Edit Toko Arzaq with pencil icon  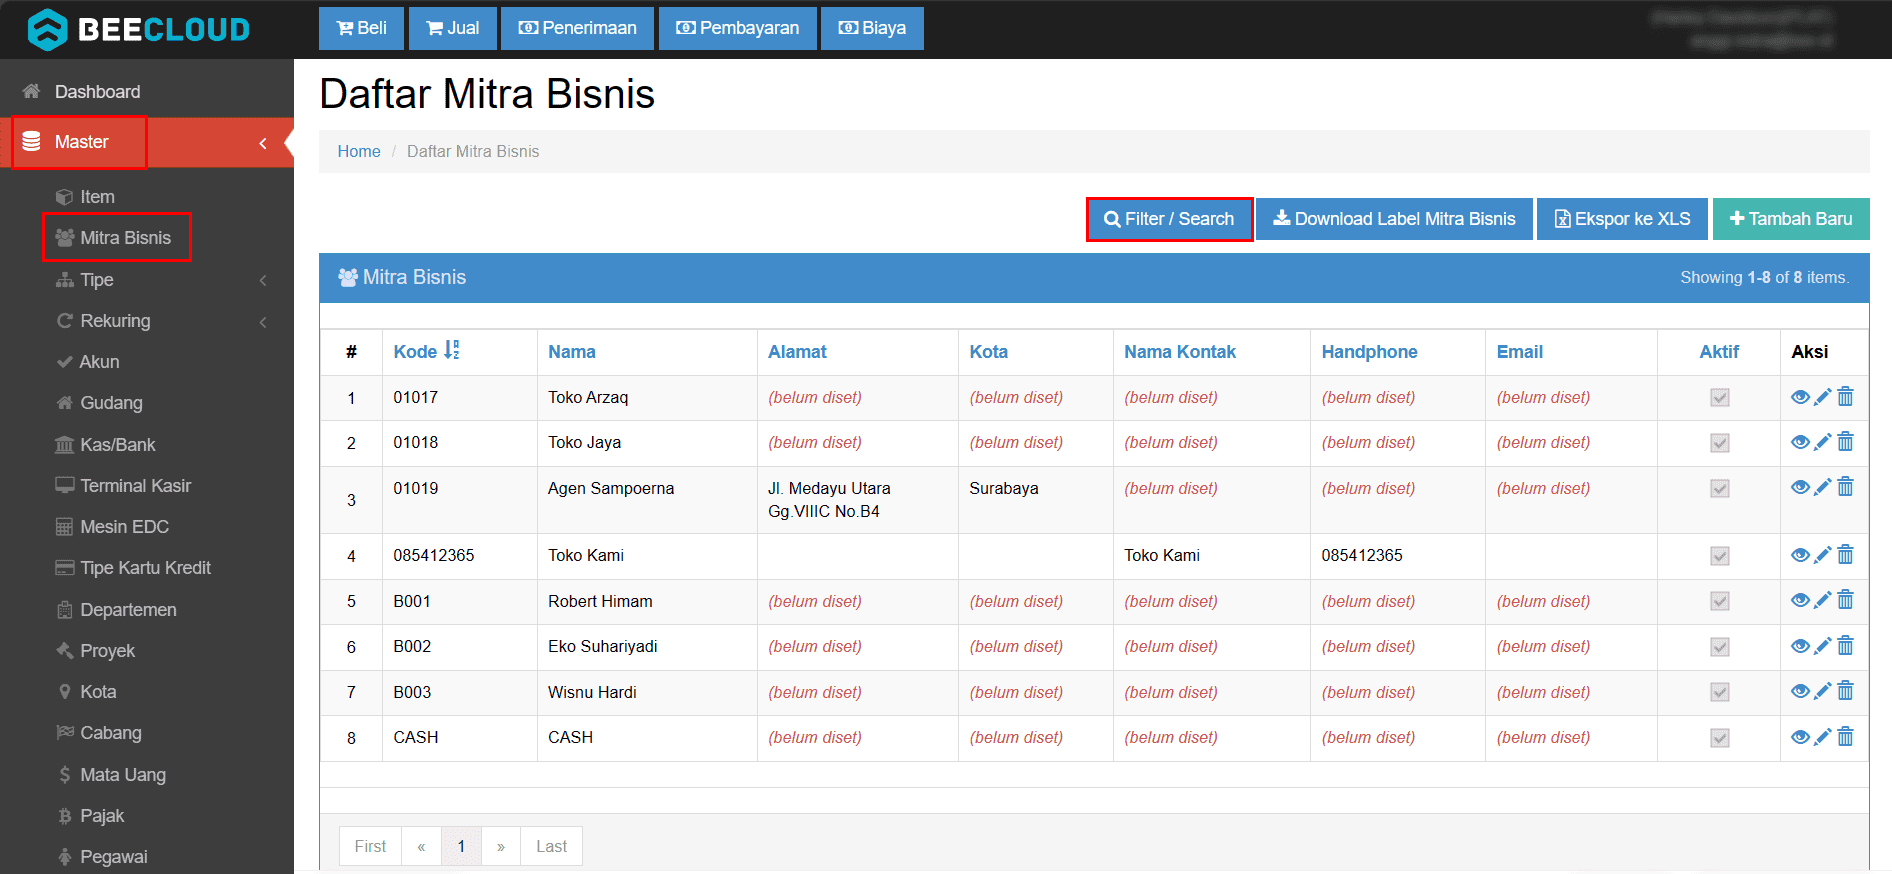pyautogui.click(x=1823, y=397)
